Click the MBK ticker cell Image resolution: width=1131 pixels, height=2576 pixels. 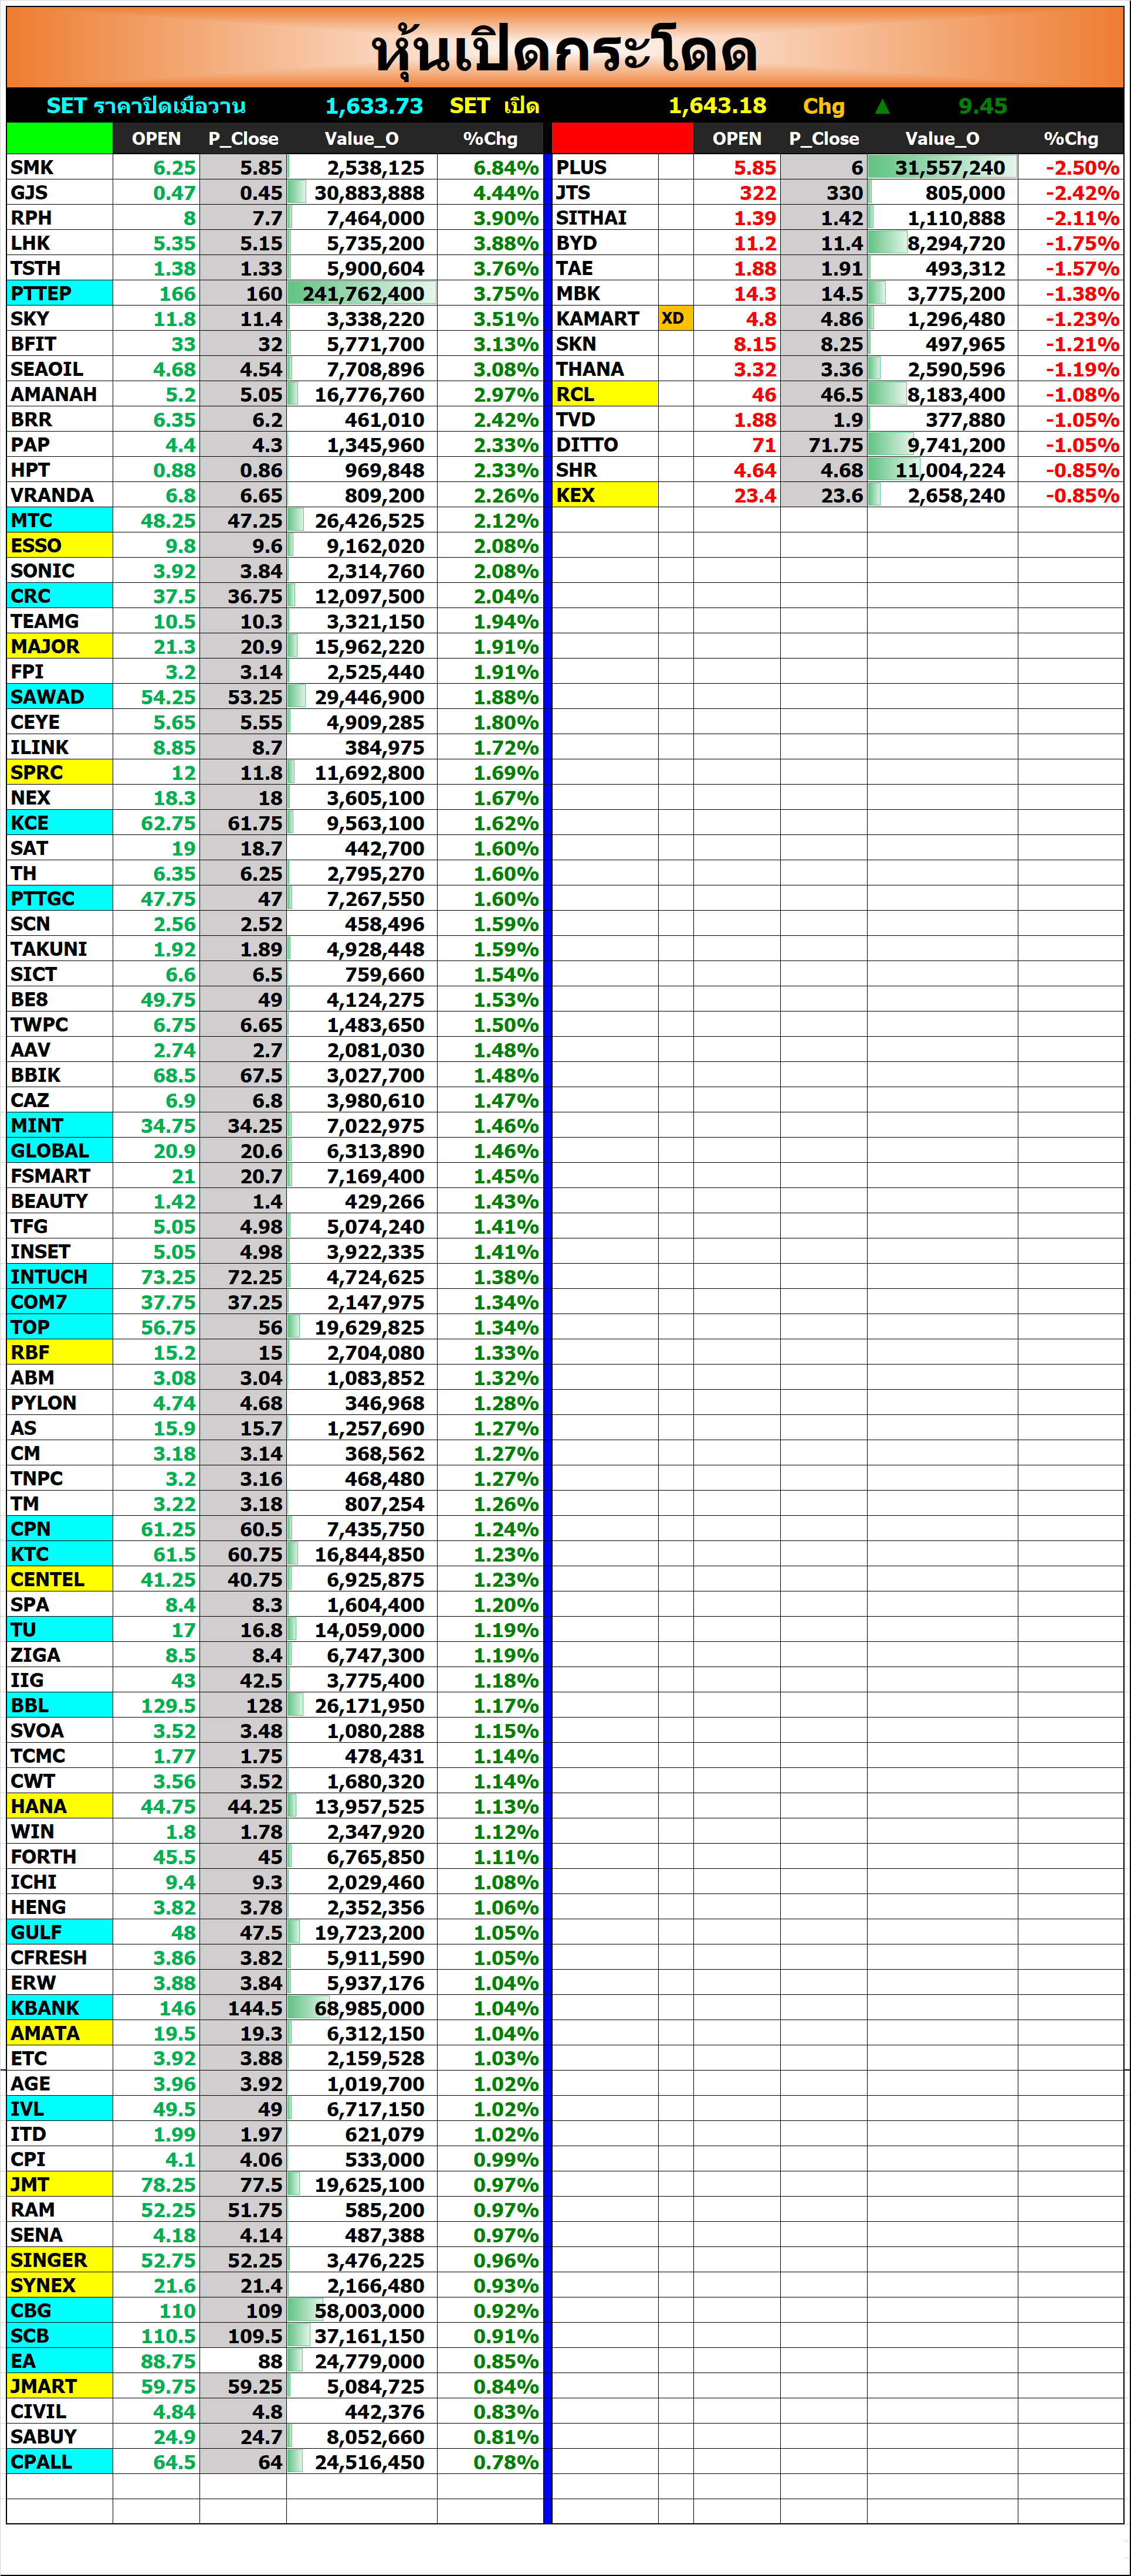click(604, 293)
